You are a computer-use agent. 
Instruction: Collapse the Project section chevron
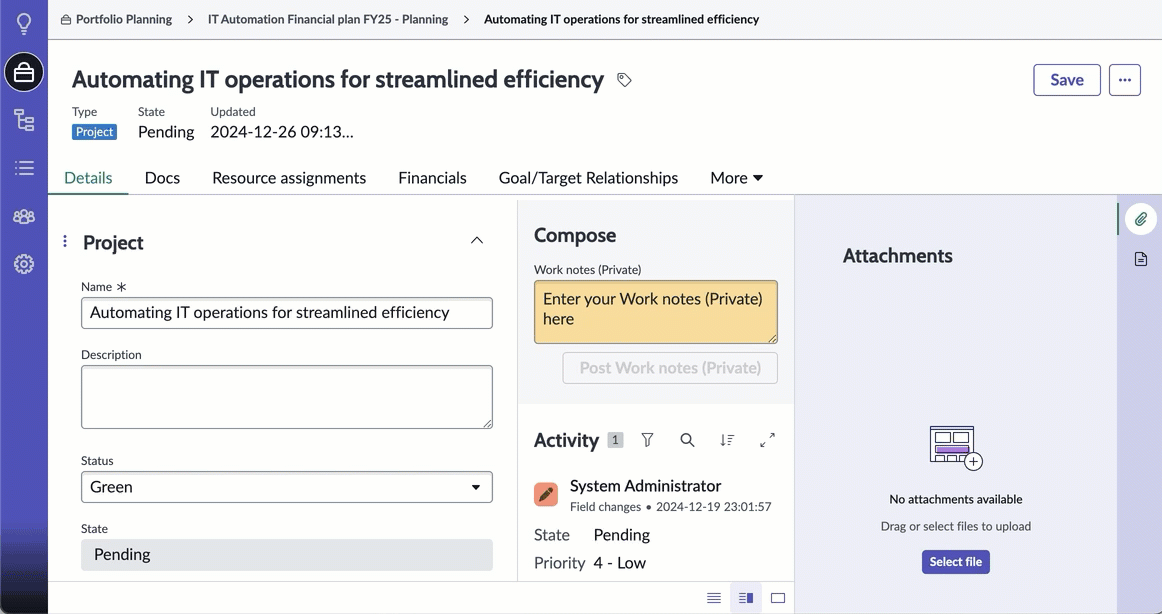(477, 240)
